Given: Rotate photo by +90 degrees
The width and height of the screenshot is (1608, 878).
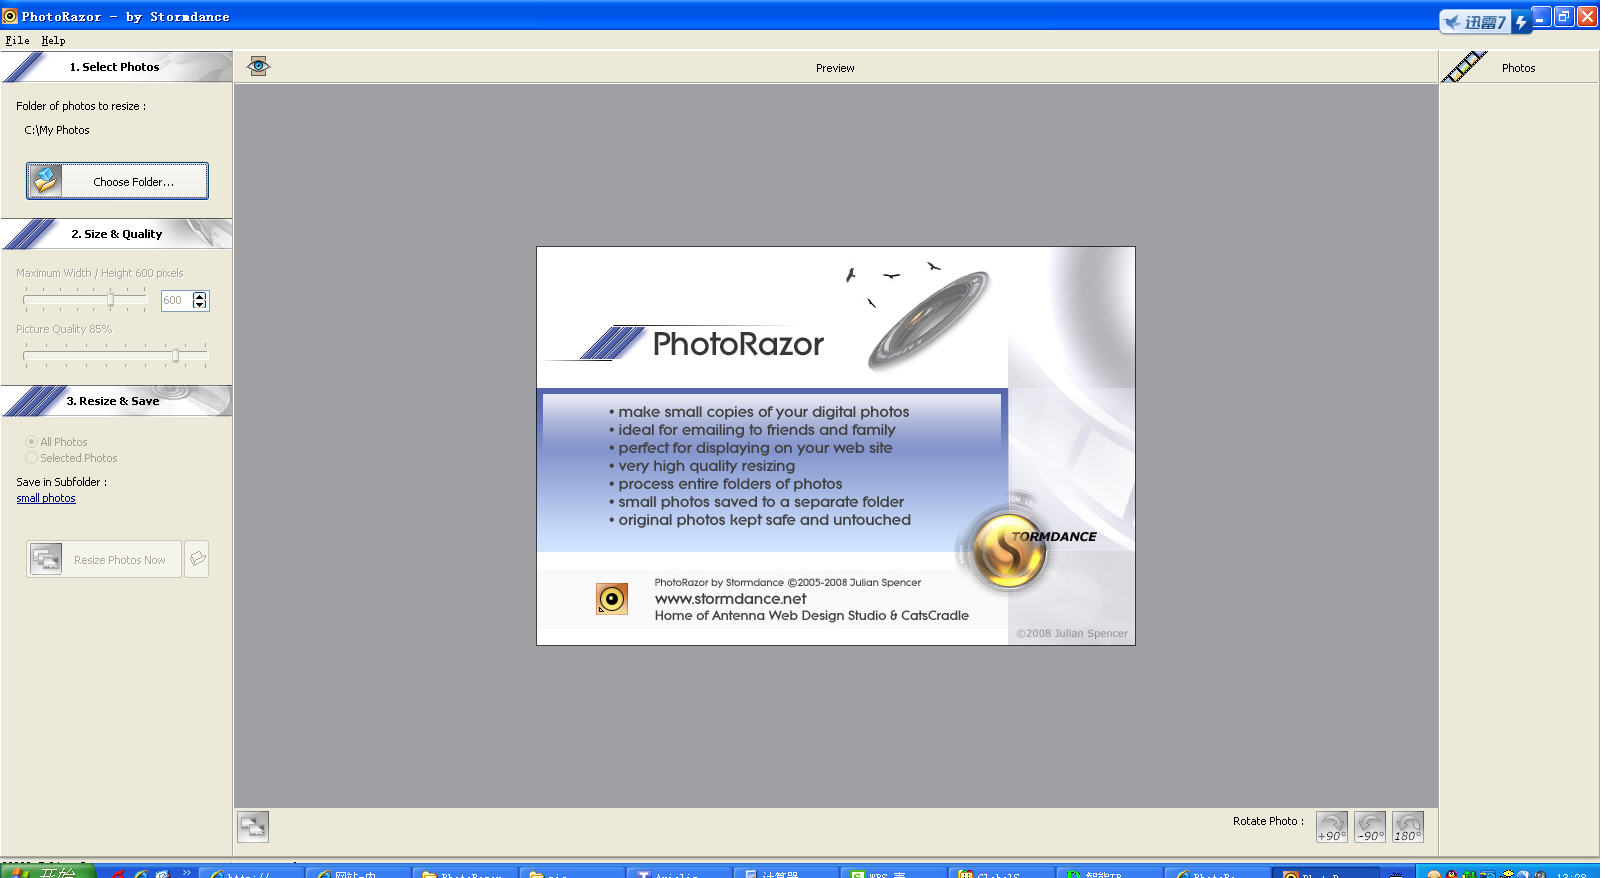Looking at the screenshot, I should [1332, 827].
